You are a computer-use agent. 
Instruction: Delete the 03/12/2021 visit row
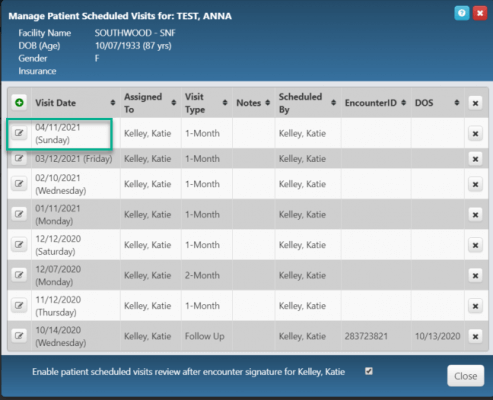475,159
